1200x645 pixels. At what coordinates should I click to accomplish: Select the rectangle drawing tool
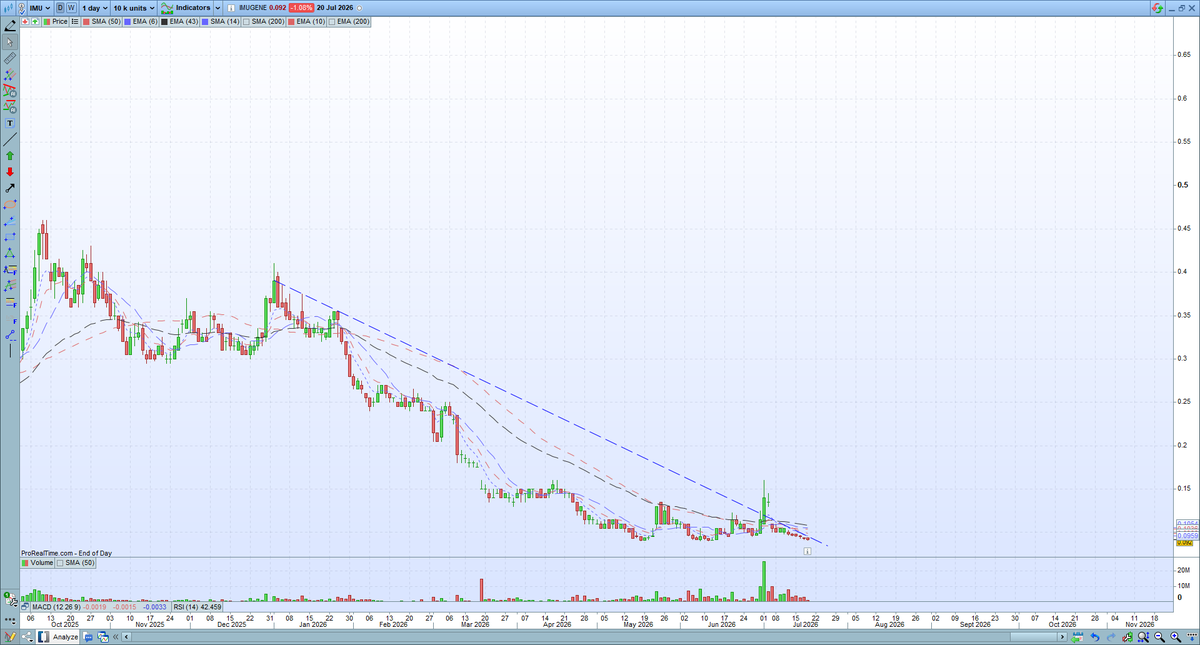click(x=10, y=236)
